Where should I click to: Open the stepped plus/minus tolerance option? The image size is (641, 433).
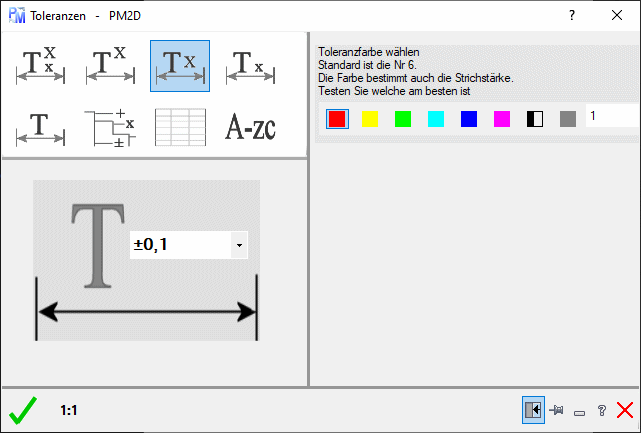tap(110, 127)
